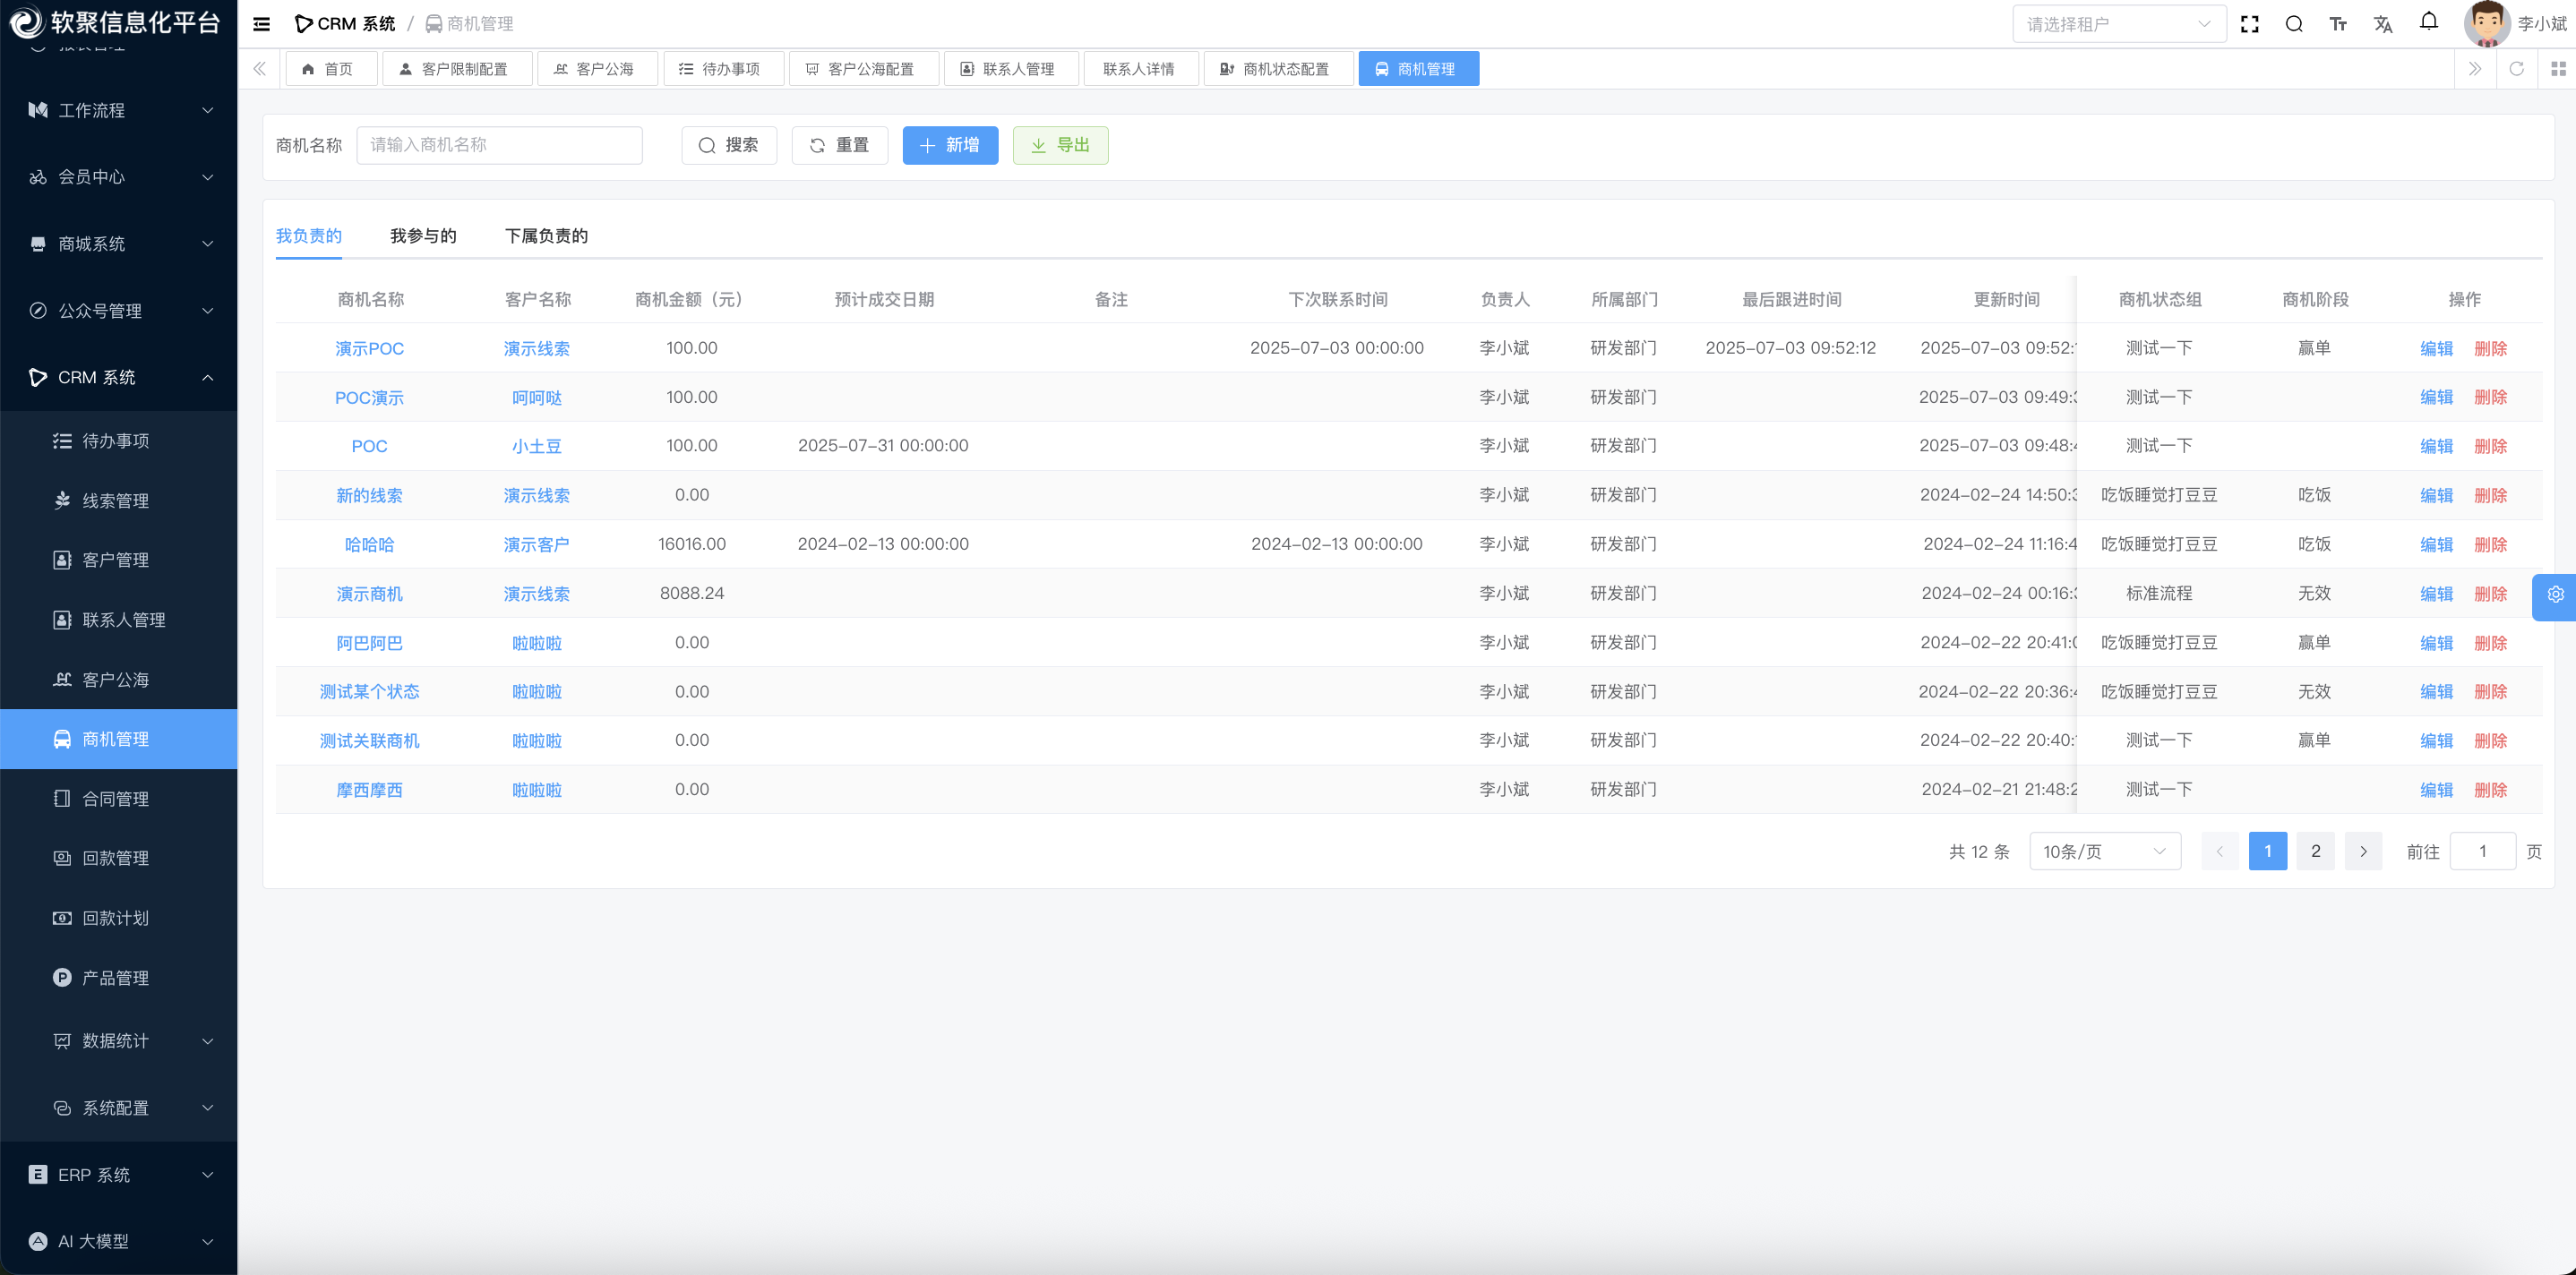Screen dimensions: 2576x1275
Task: Open the blue settings gear panel
Action: (2555, 595)
